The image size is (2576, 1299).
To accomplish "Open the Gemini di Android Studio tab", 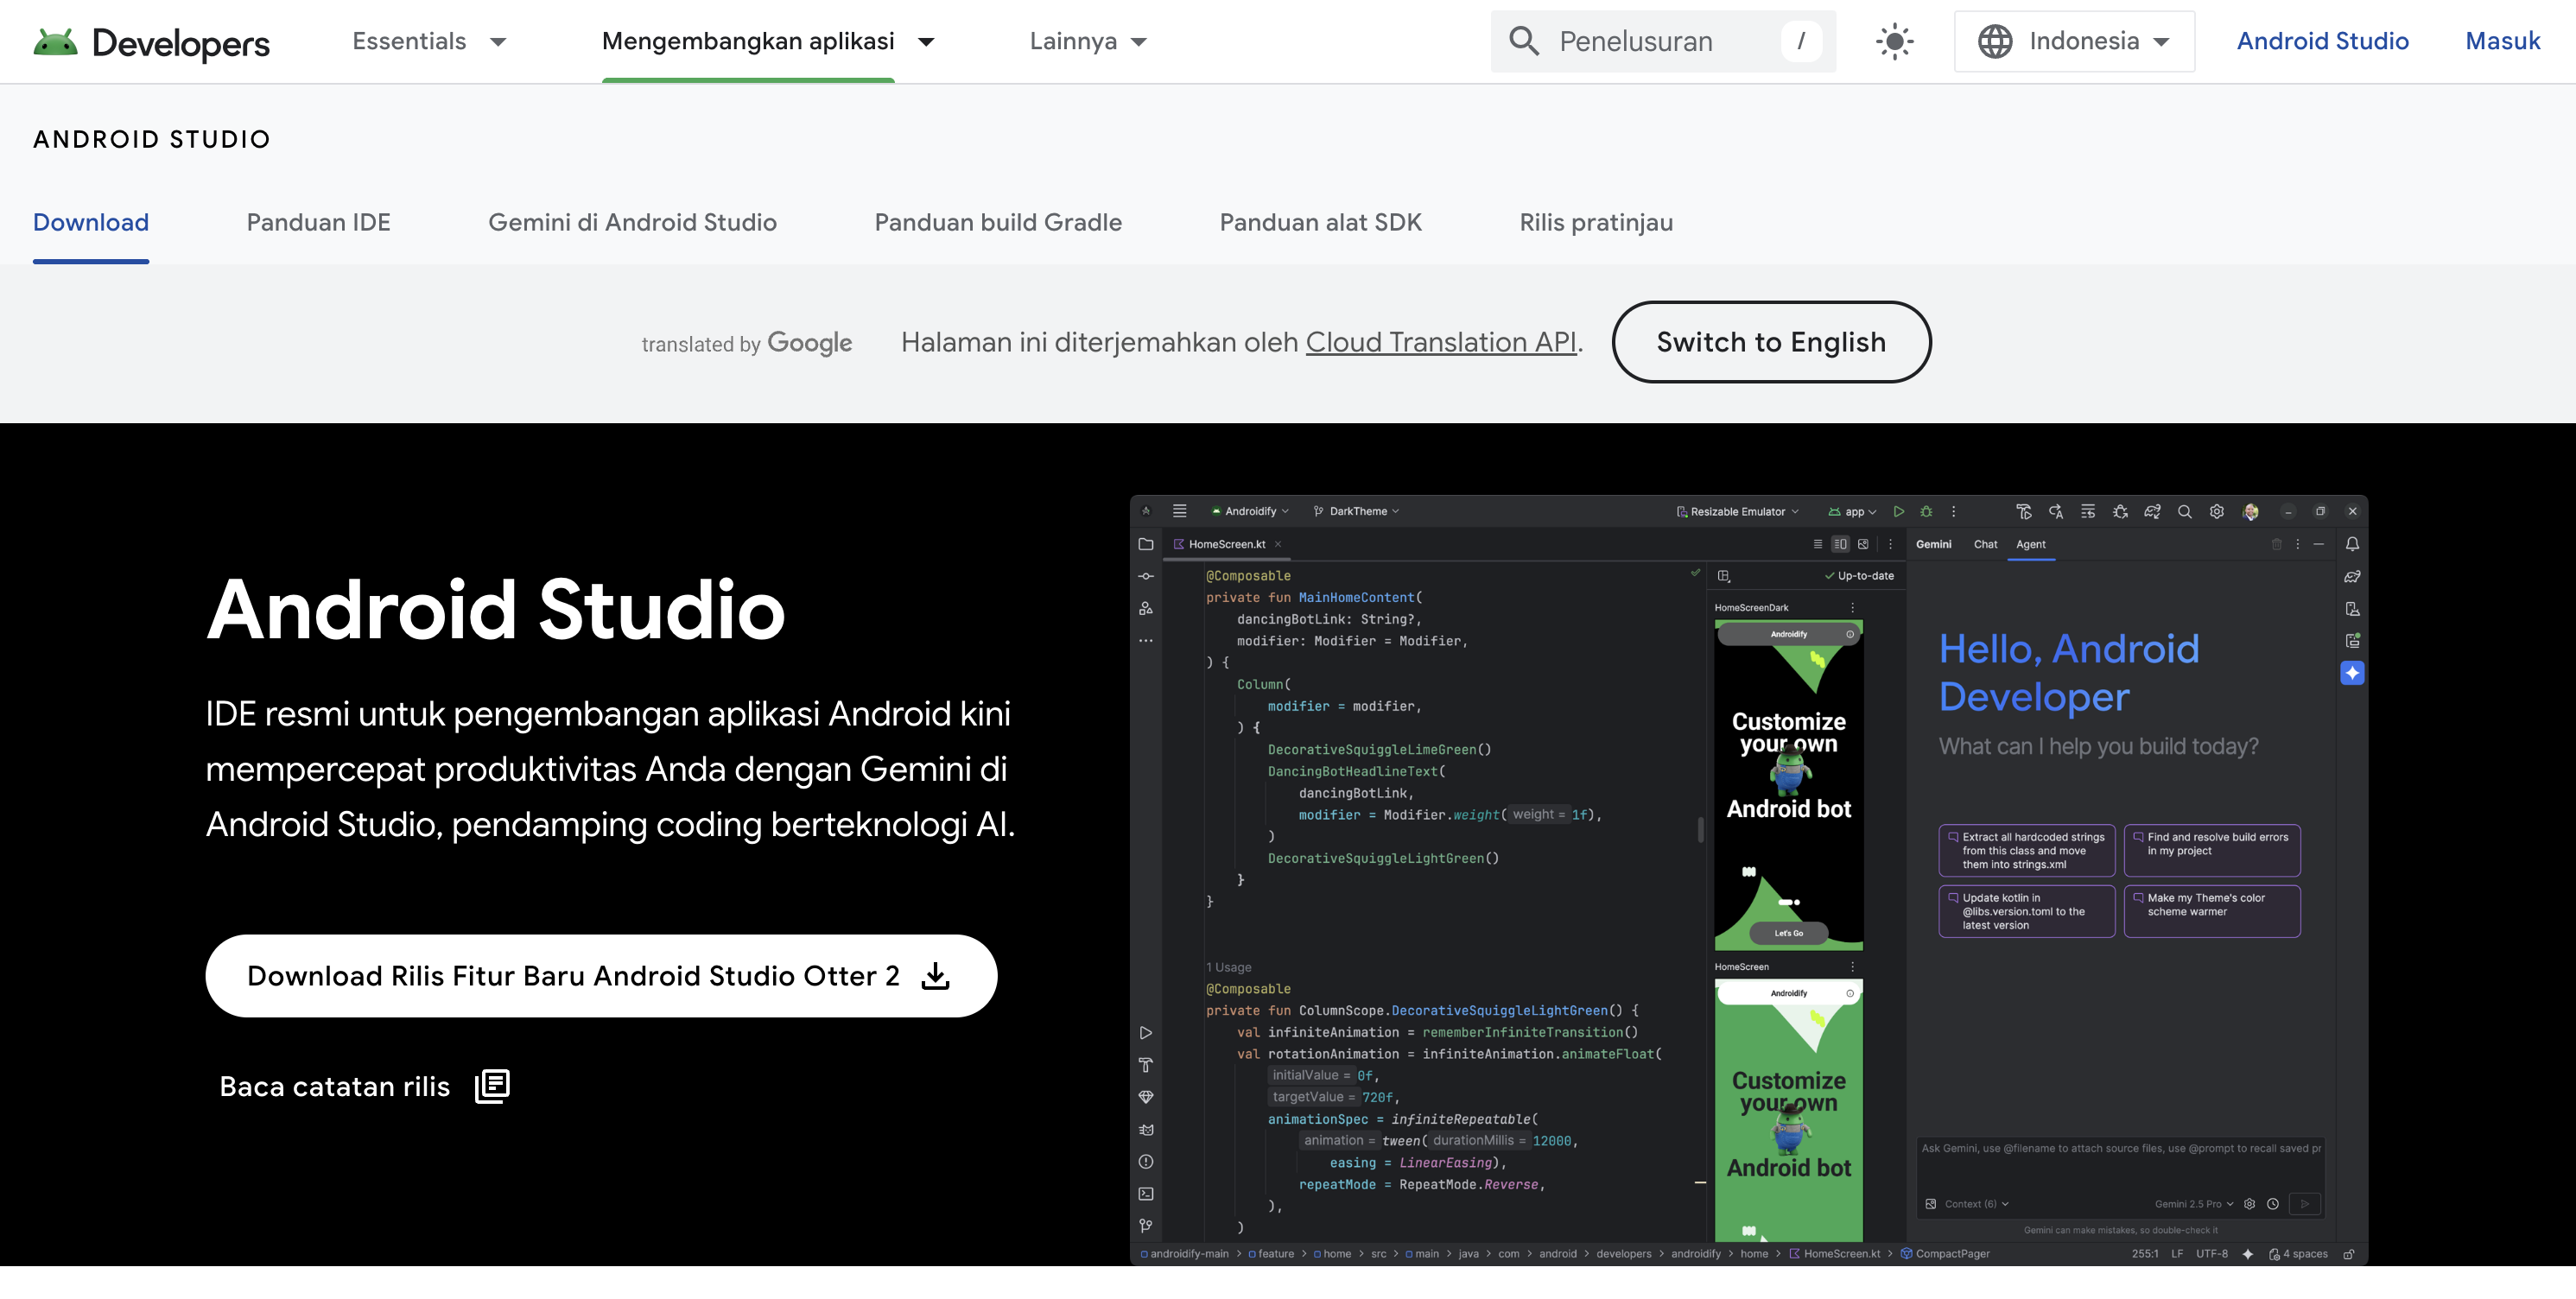I will [632, 222].
